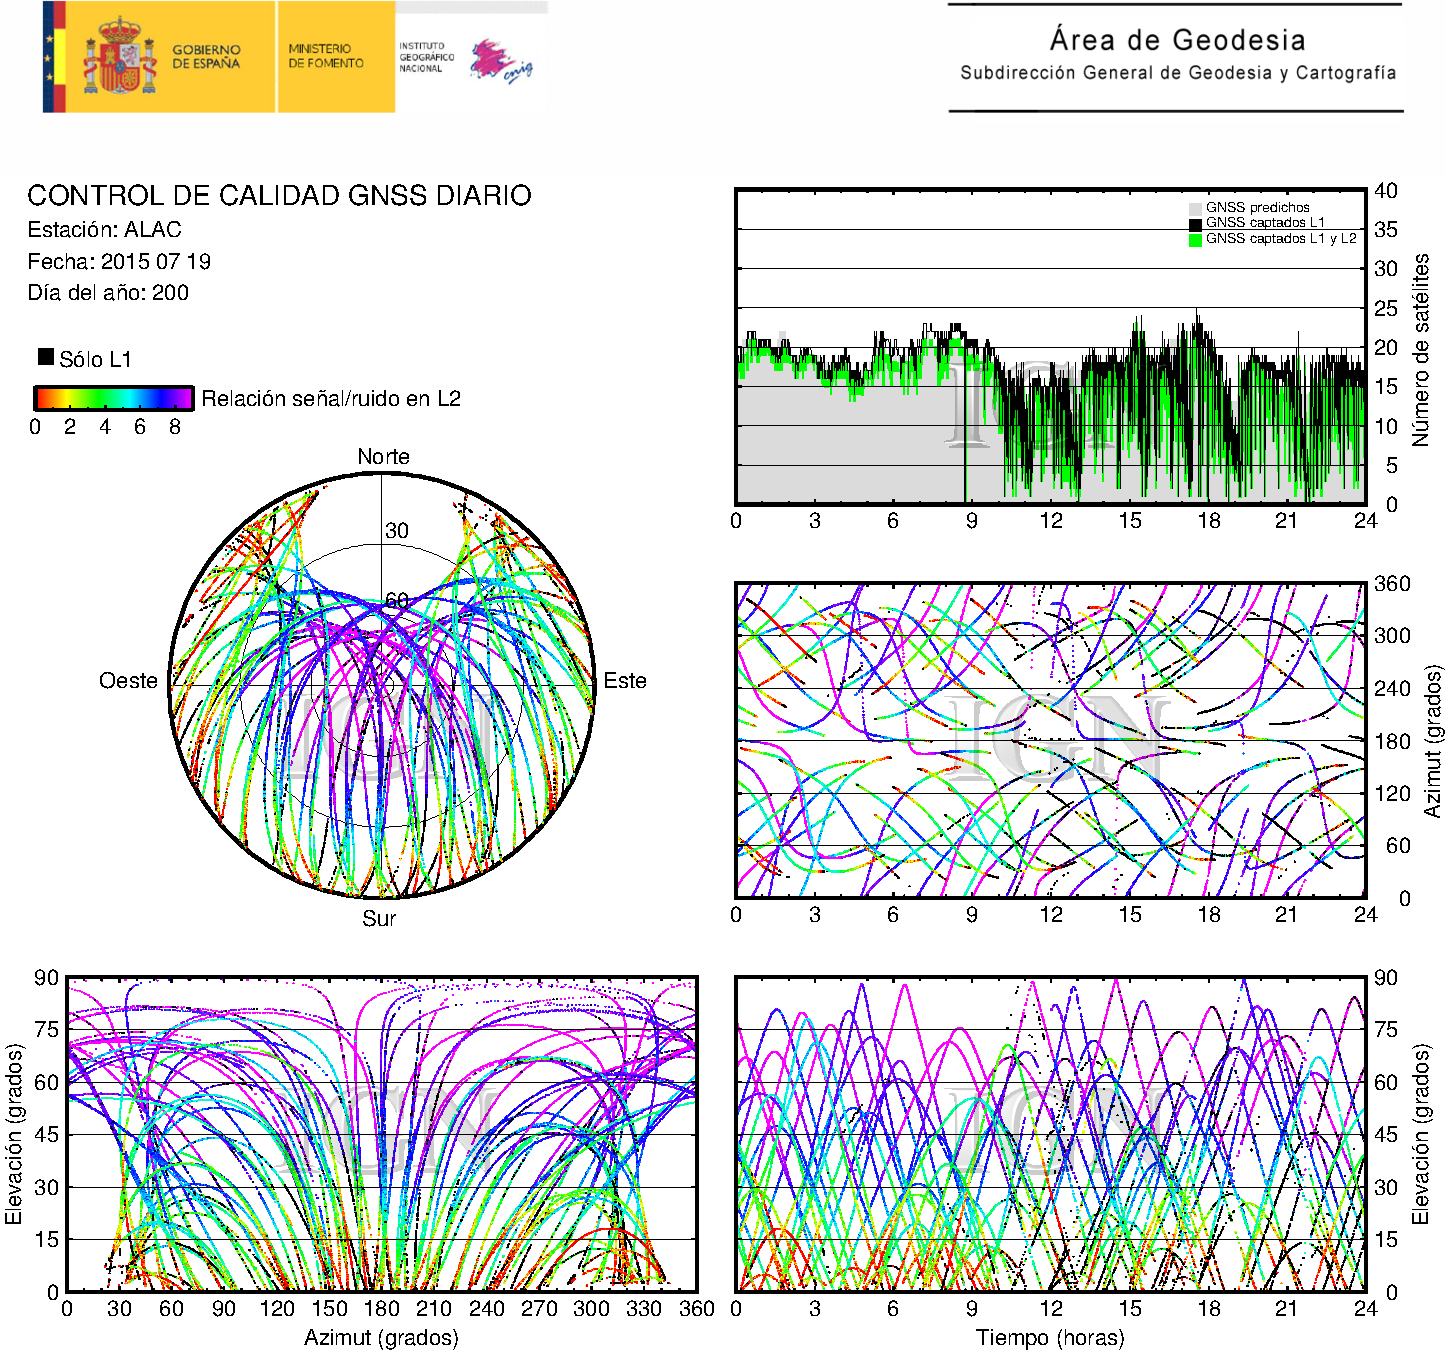Click the green GNSS captados L1 y L2 marker
The image size is (1445, 1350).
1195,239
